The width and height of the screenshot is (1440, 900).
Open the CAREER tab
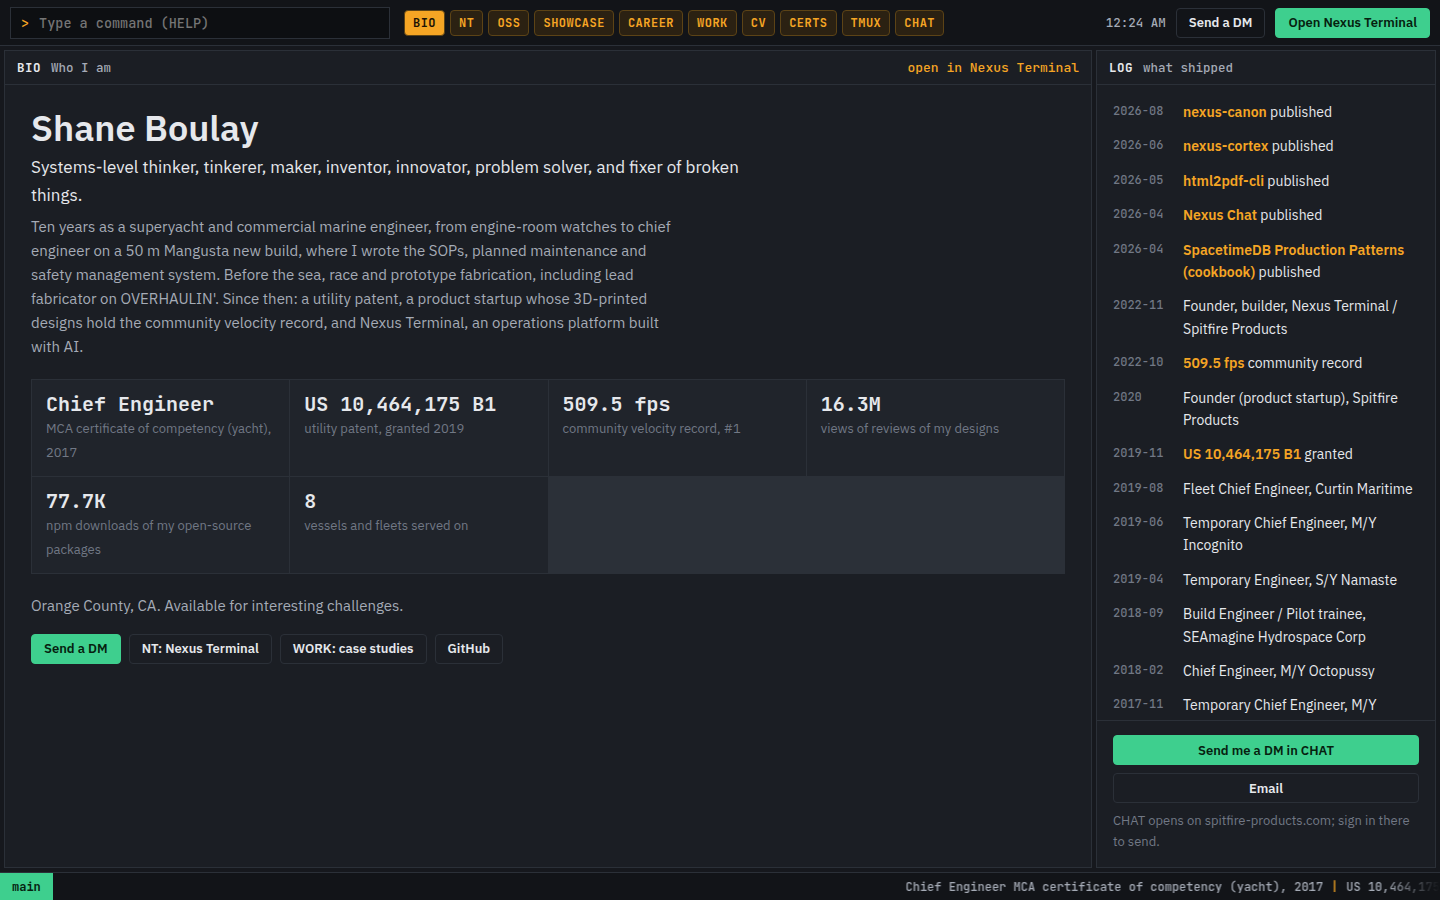pos(651,23)
